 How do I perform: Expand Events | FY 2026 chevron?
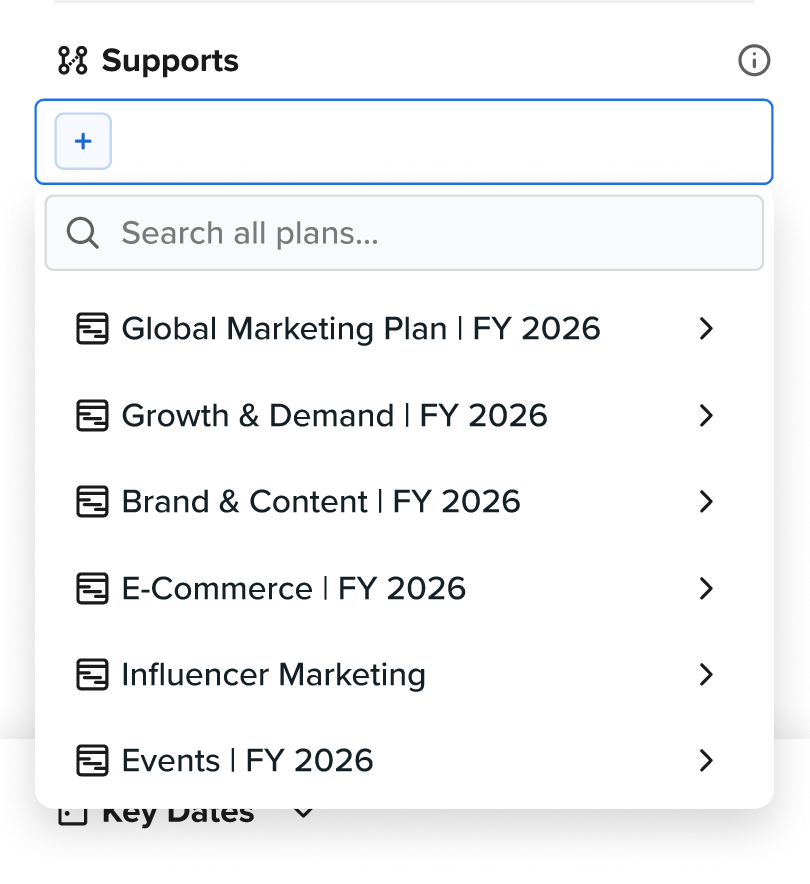point(707,761)
